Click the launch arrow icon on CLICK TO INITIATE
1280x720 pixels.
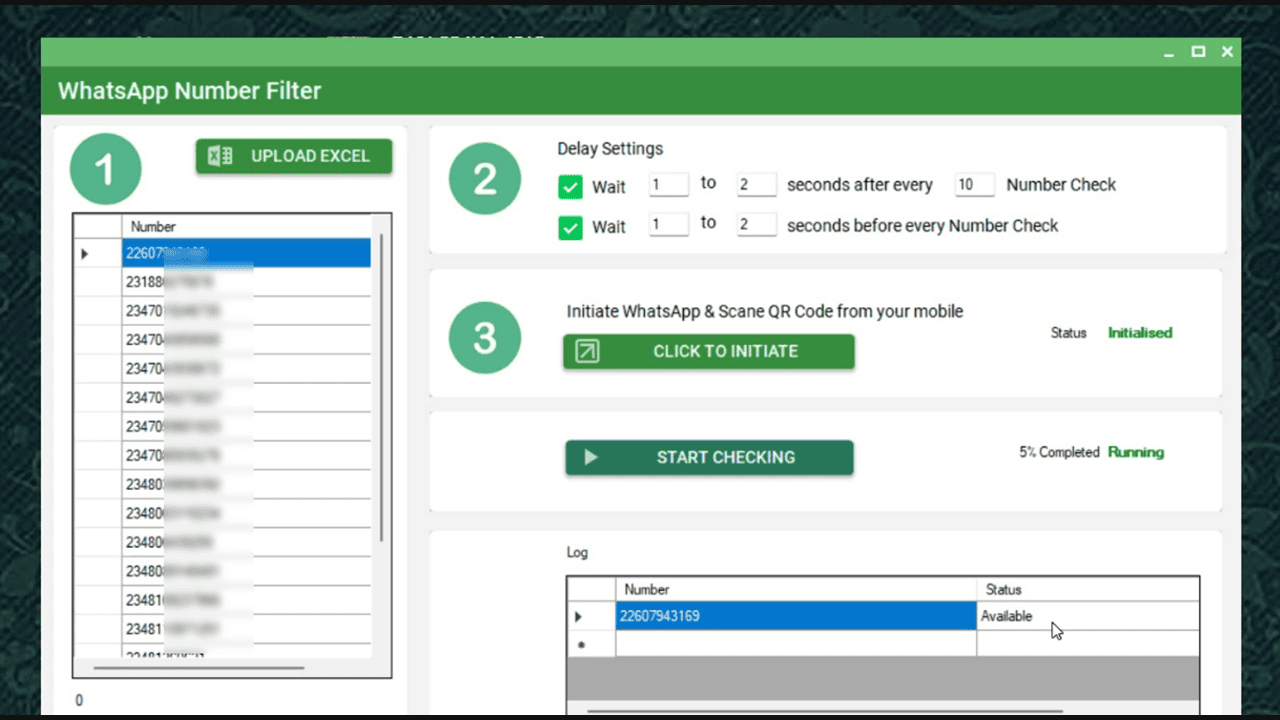[x=586, y=351]
